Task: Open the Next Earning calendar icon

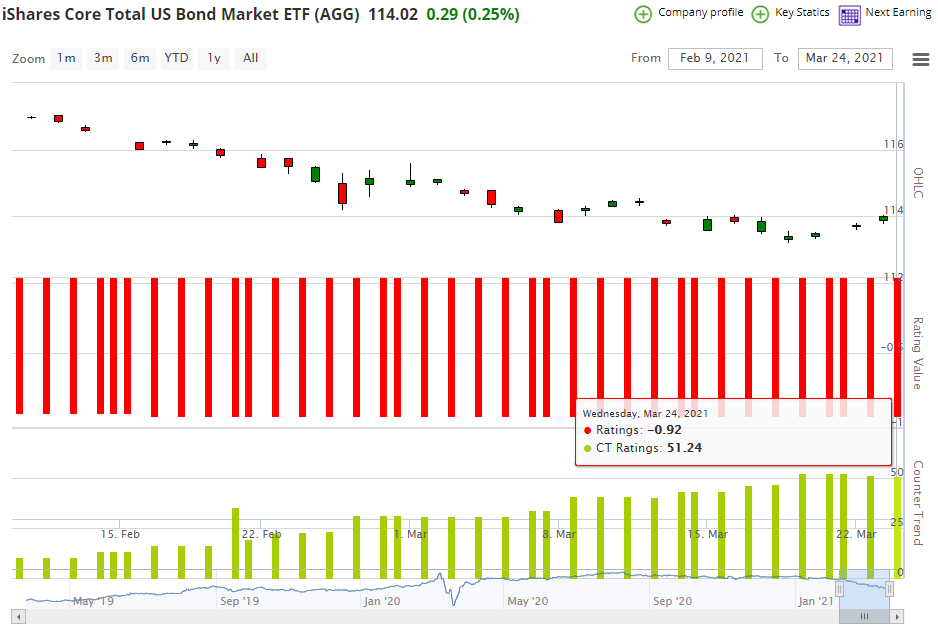Action: 849,15
